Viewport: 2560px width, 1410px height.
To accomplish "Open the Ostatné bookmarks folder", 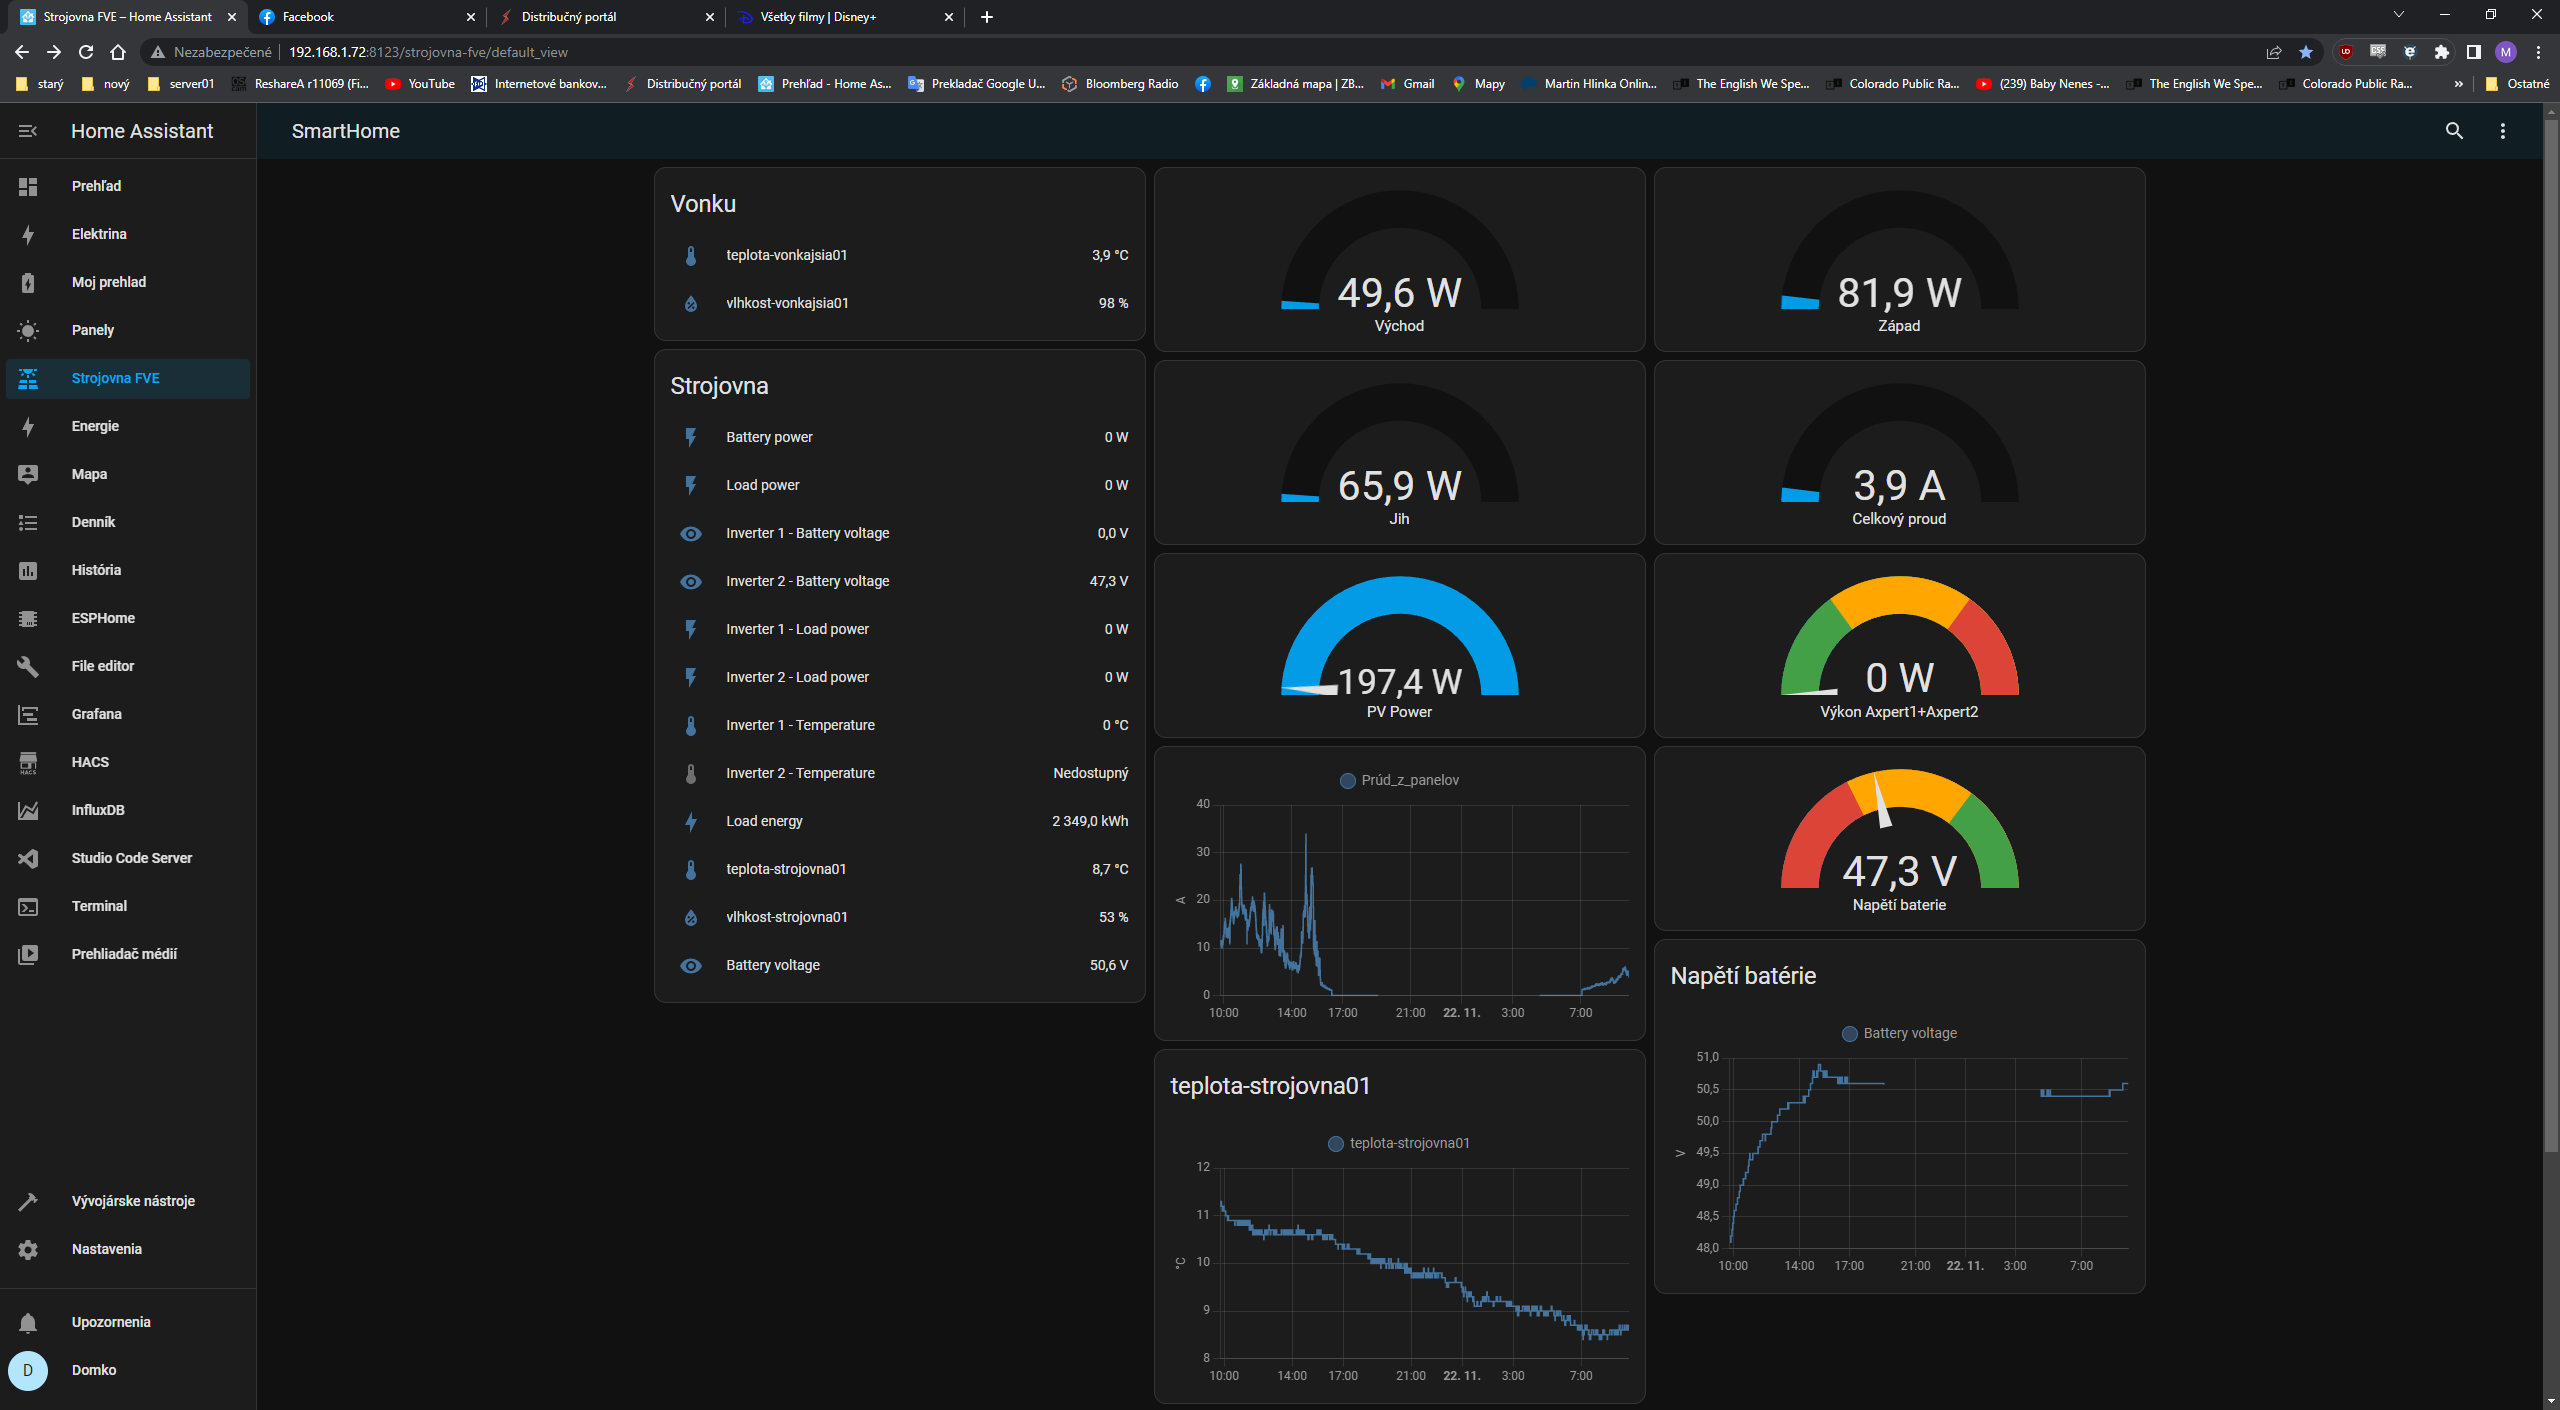I will [2517, 84].
